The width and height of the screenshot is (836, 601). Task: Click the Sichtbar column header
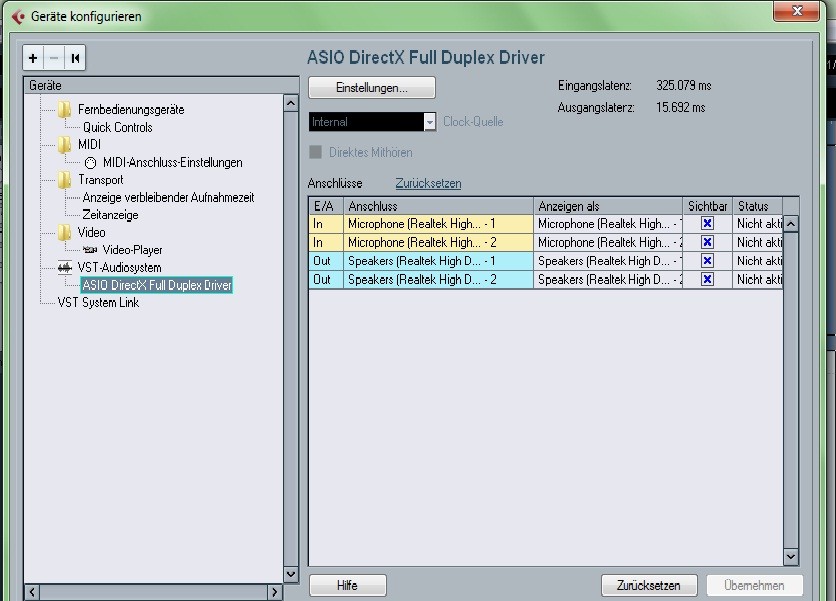click(708, 206)
